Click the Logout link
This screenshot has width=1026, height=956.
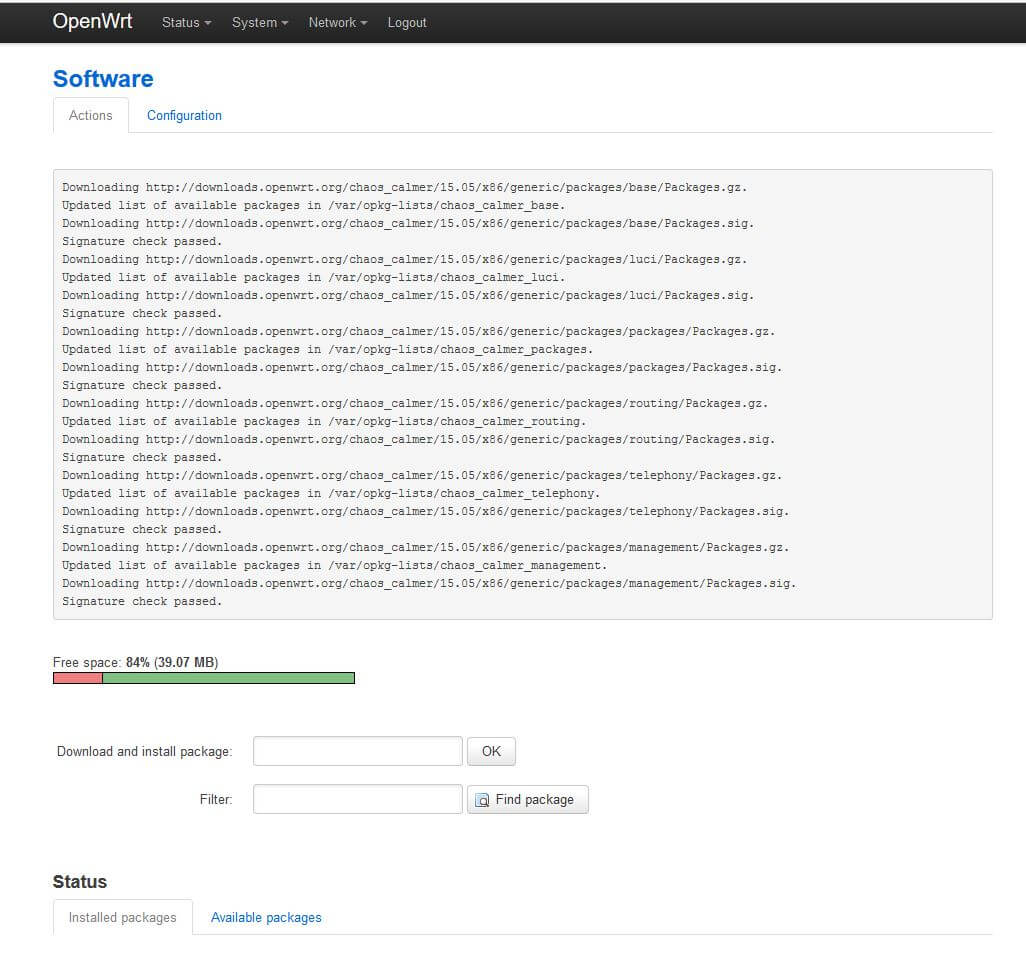[407, 22]
